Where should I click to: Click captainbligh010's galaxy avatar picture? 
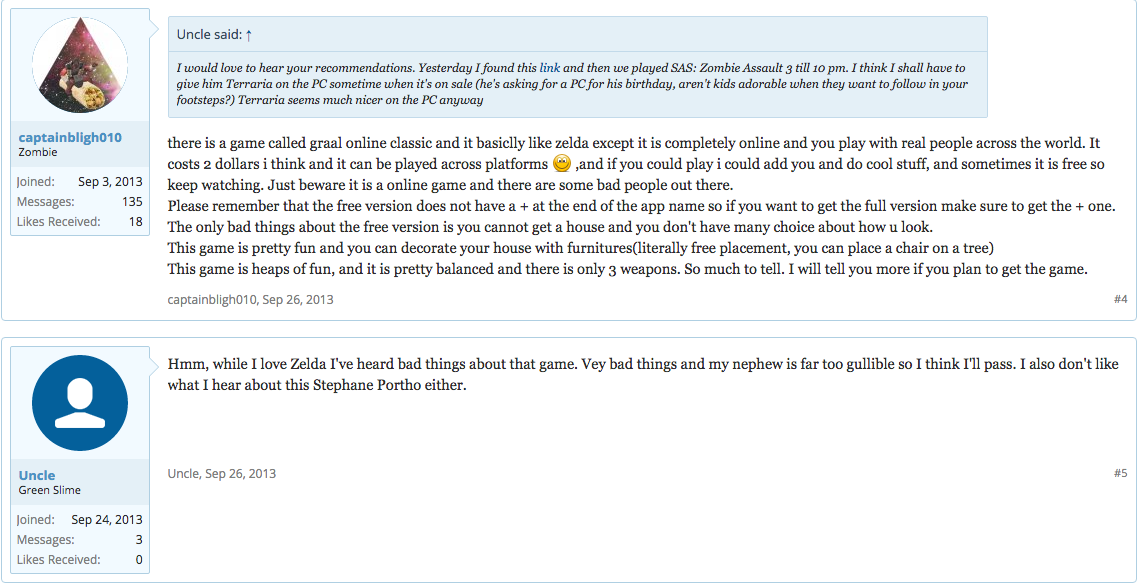(x=80, y=65)
